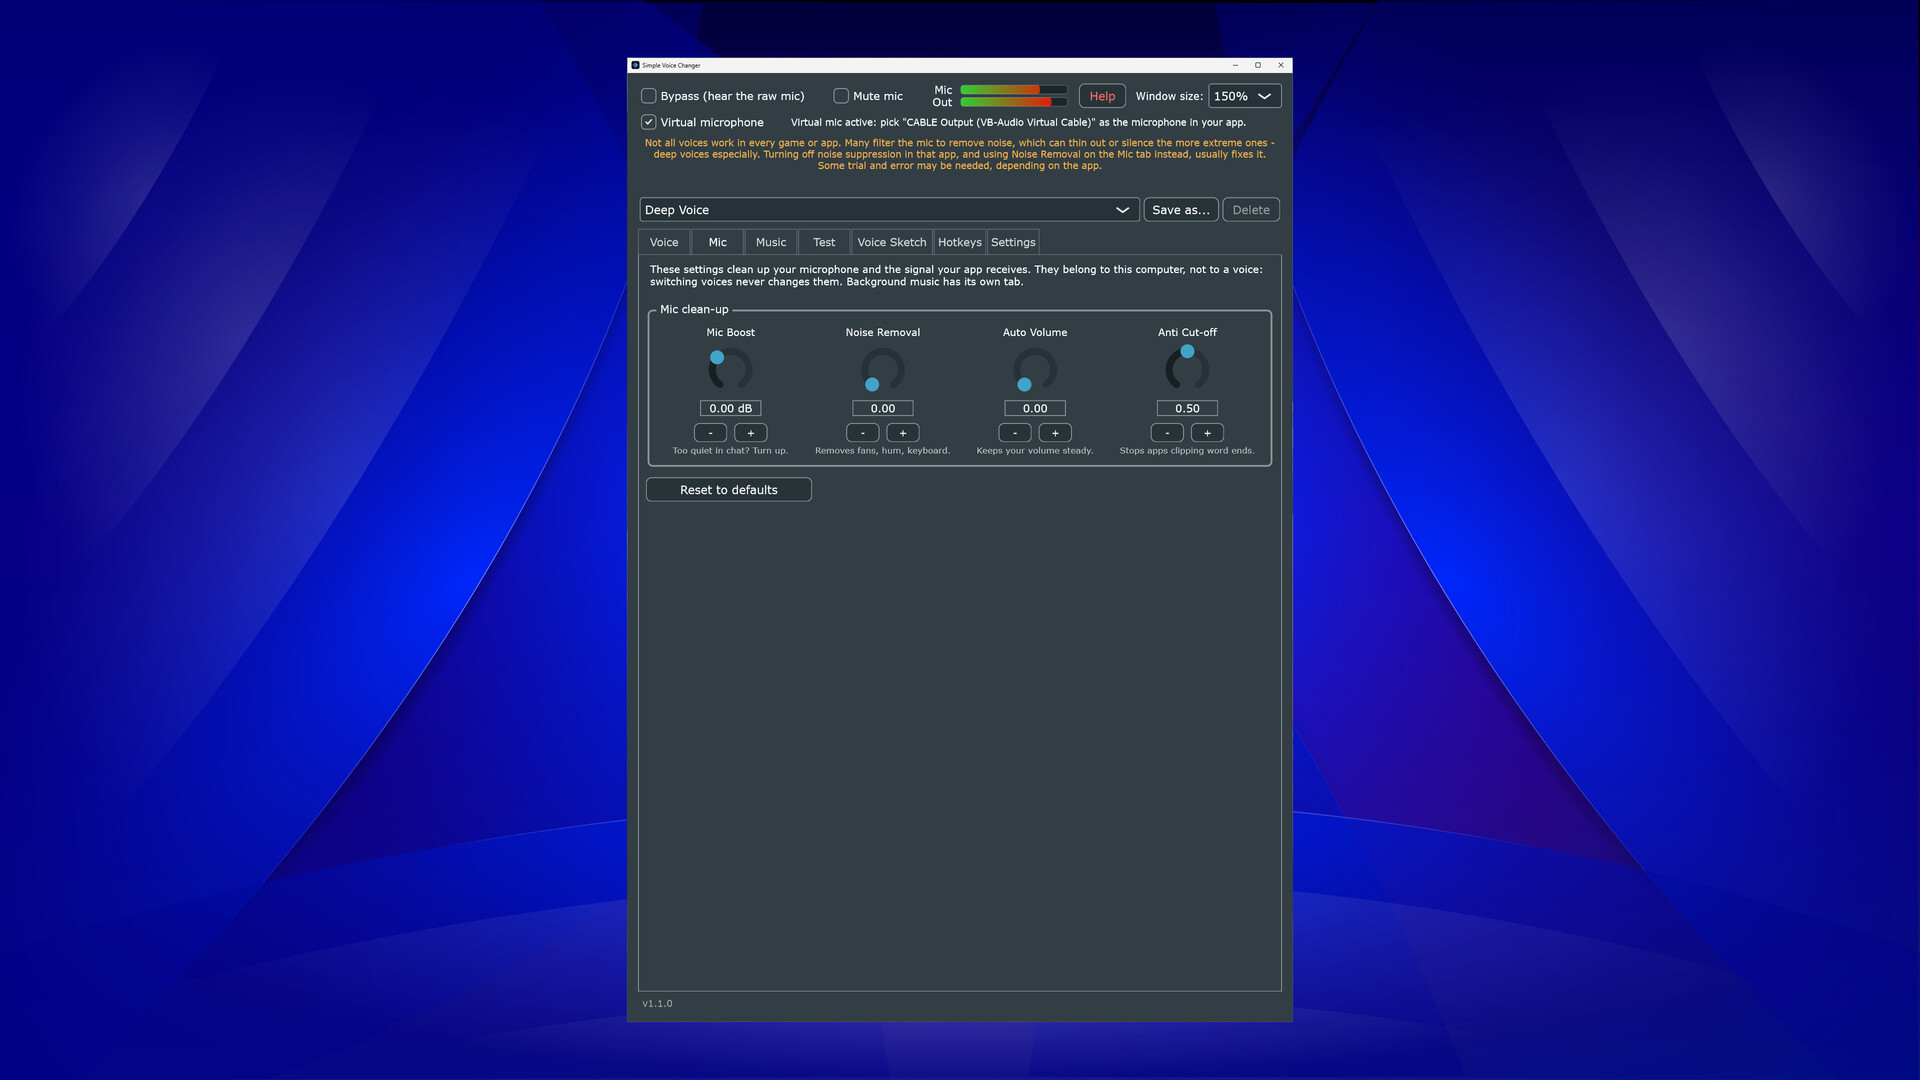Minimize the Simple Voice Changer window
Image resolution: width=1920 pixels, height=1080 pixels.
tap(1235, 65)
